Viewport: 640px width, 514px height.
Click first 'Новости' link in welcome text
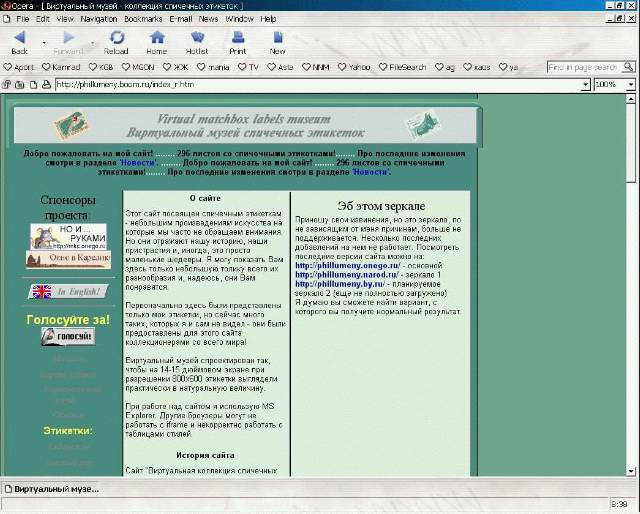138,162
